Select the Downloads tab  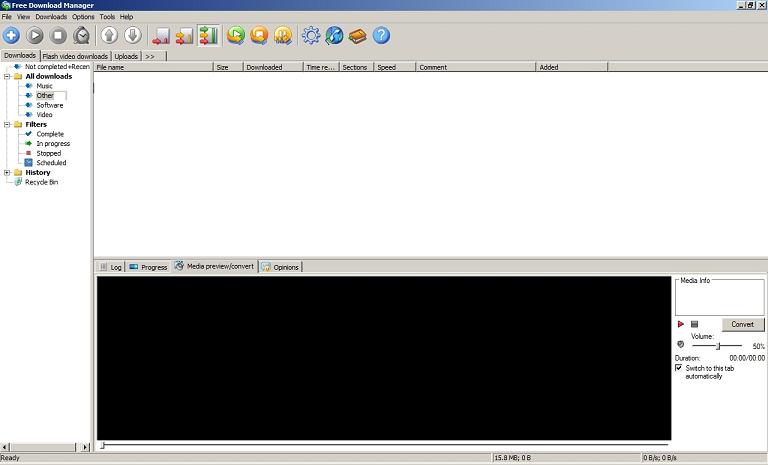click(20, 55)
